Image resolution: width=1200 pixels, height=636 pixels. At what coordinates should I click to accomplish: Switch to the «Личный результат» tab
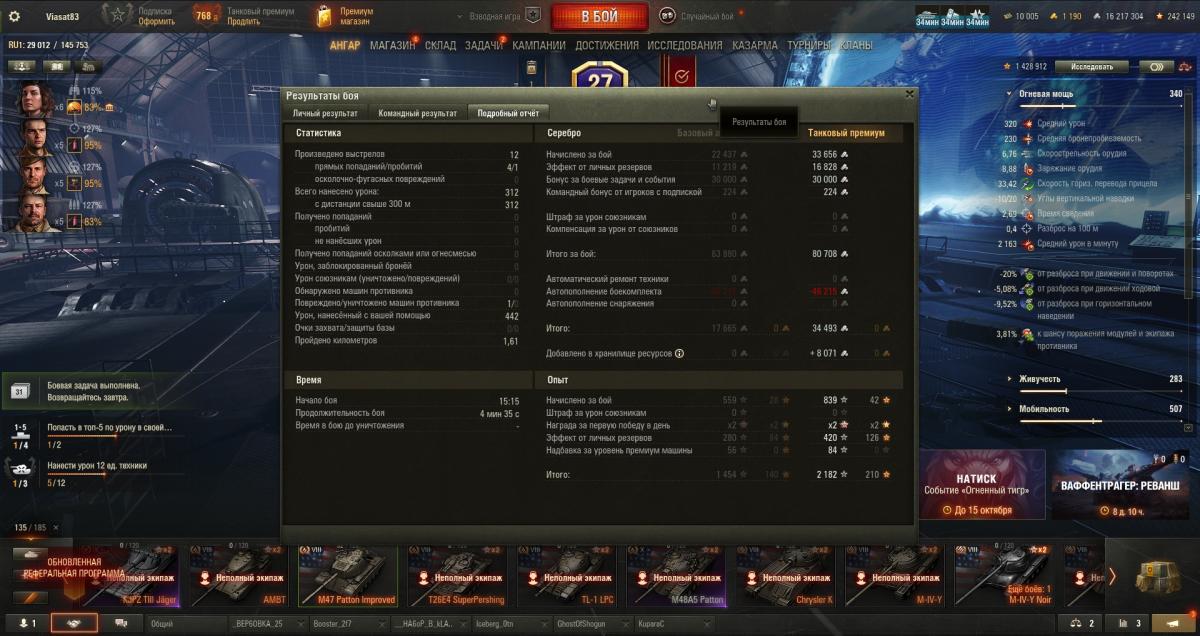(x=324, y=113)
